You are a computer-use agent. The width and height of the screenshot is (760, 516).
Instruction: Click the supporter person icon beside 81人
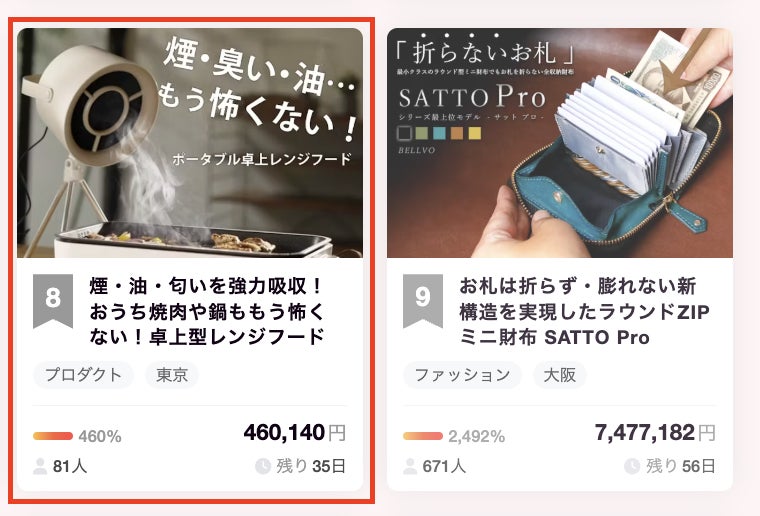[x=40, y=467]
